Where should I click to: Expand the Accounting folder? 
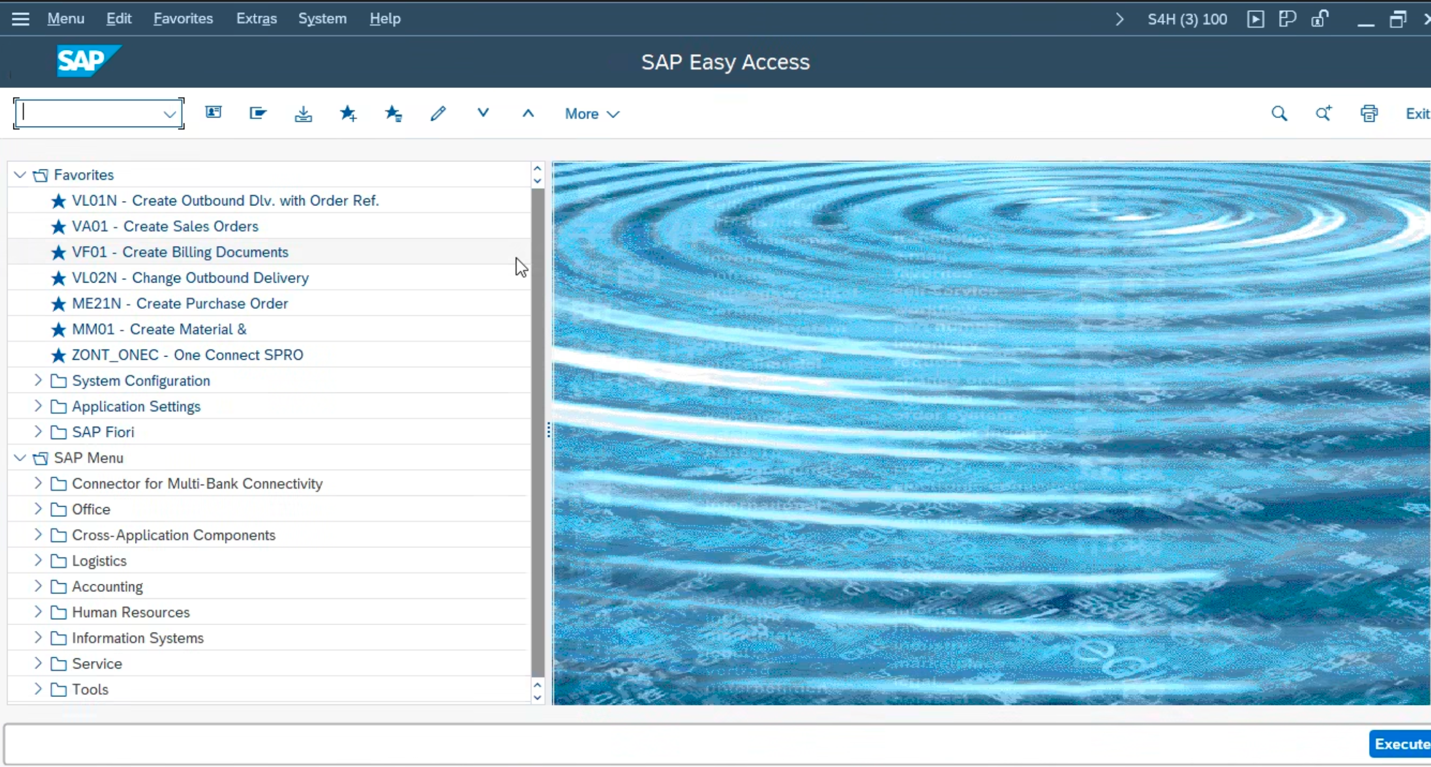(x=38, y=586)
